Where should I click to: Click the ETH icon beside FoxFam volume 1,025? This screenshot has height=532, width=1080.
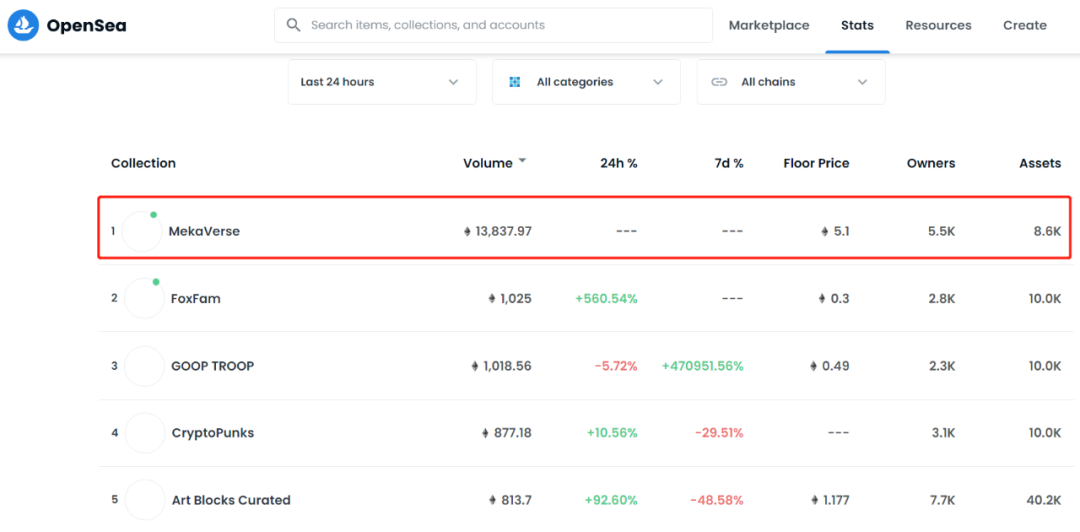click(492, 299)
